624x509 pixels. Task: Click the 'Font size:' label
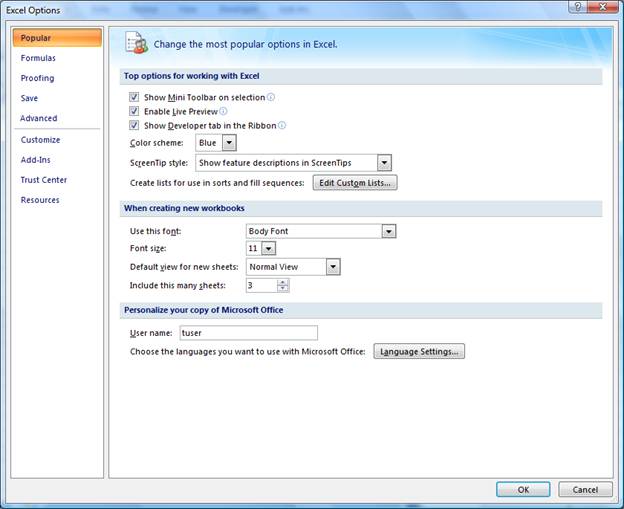pyautogui.click(x=148, y=248)
